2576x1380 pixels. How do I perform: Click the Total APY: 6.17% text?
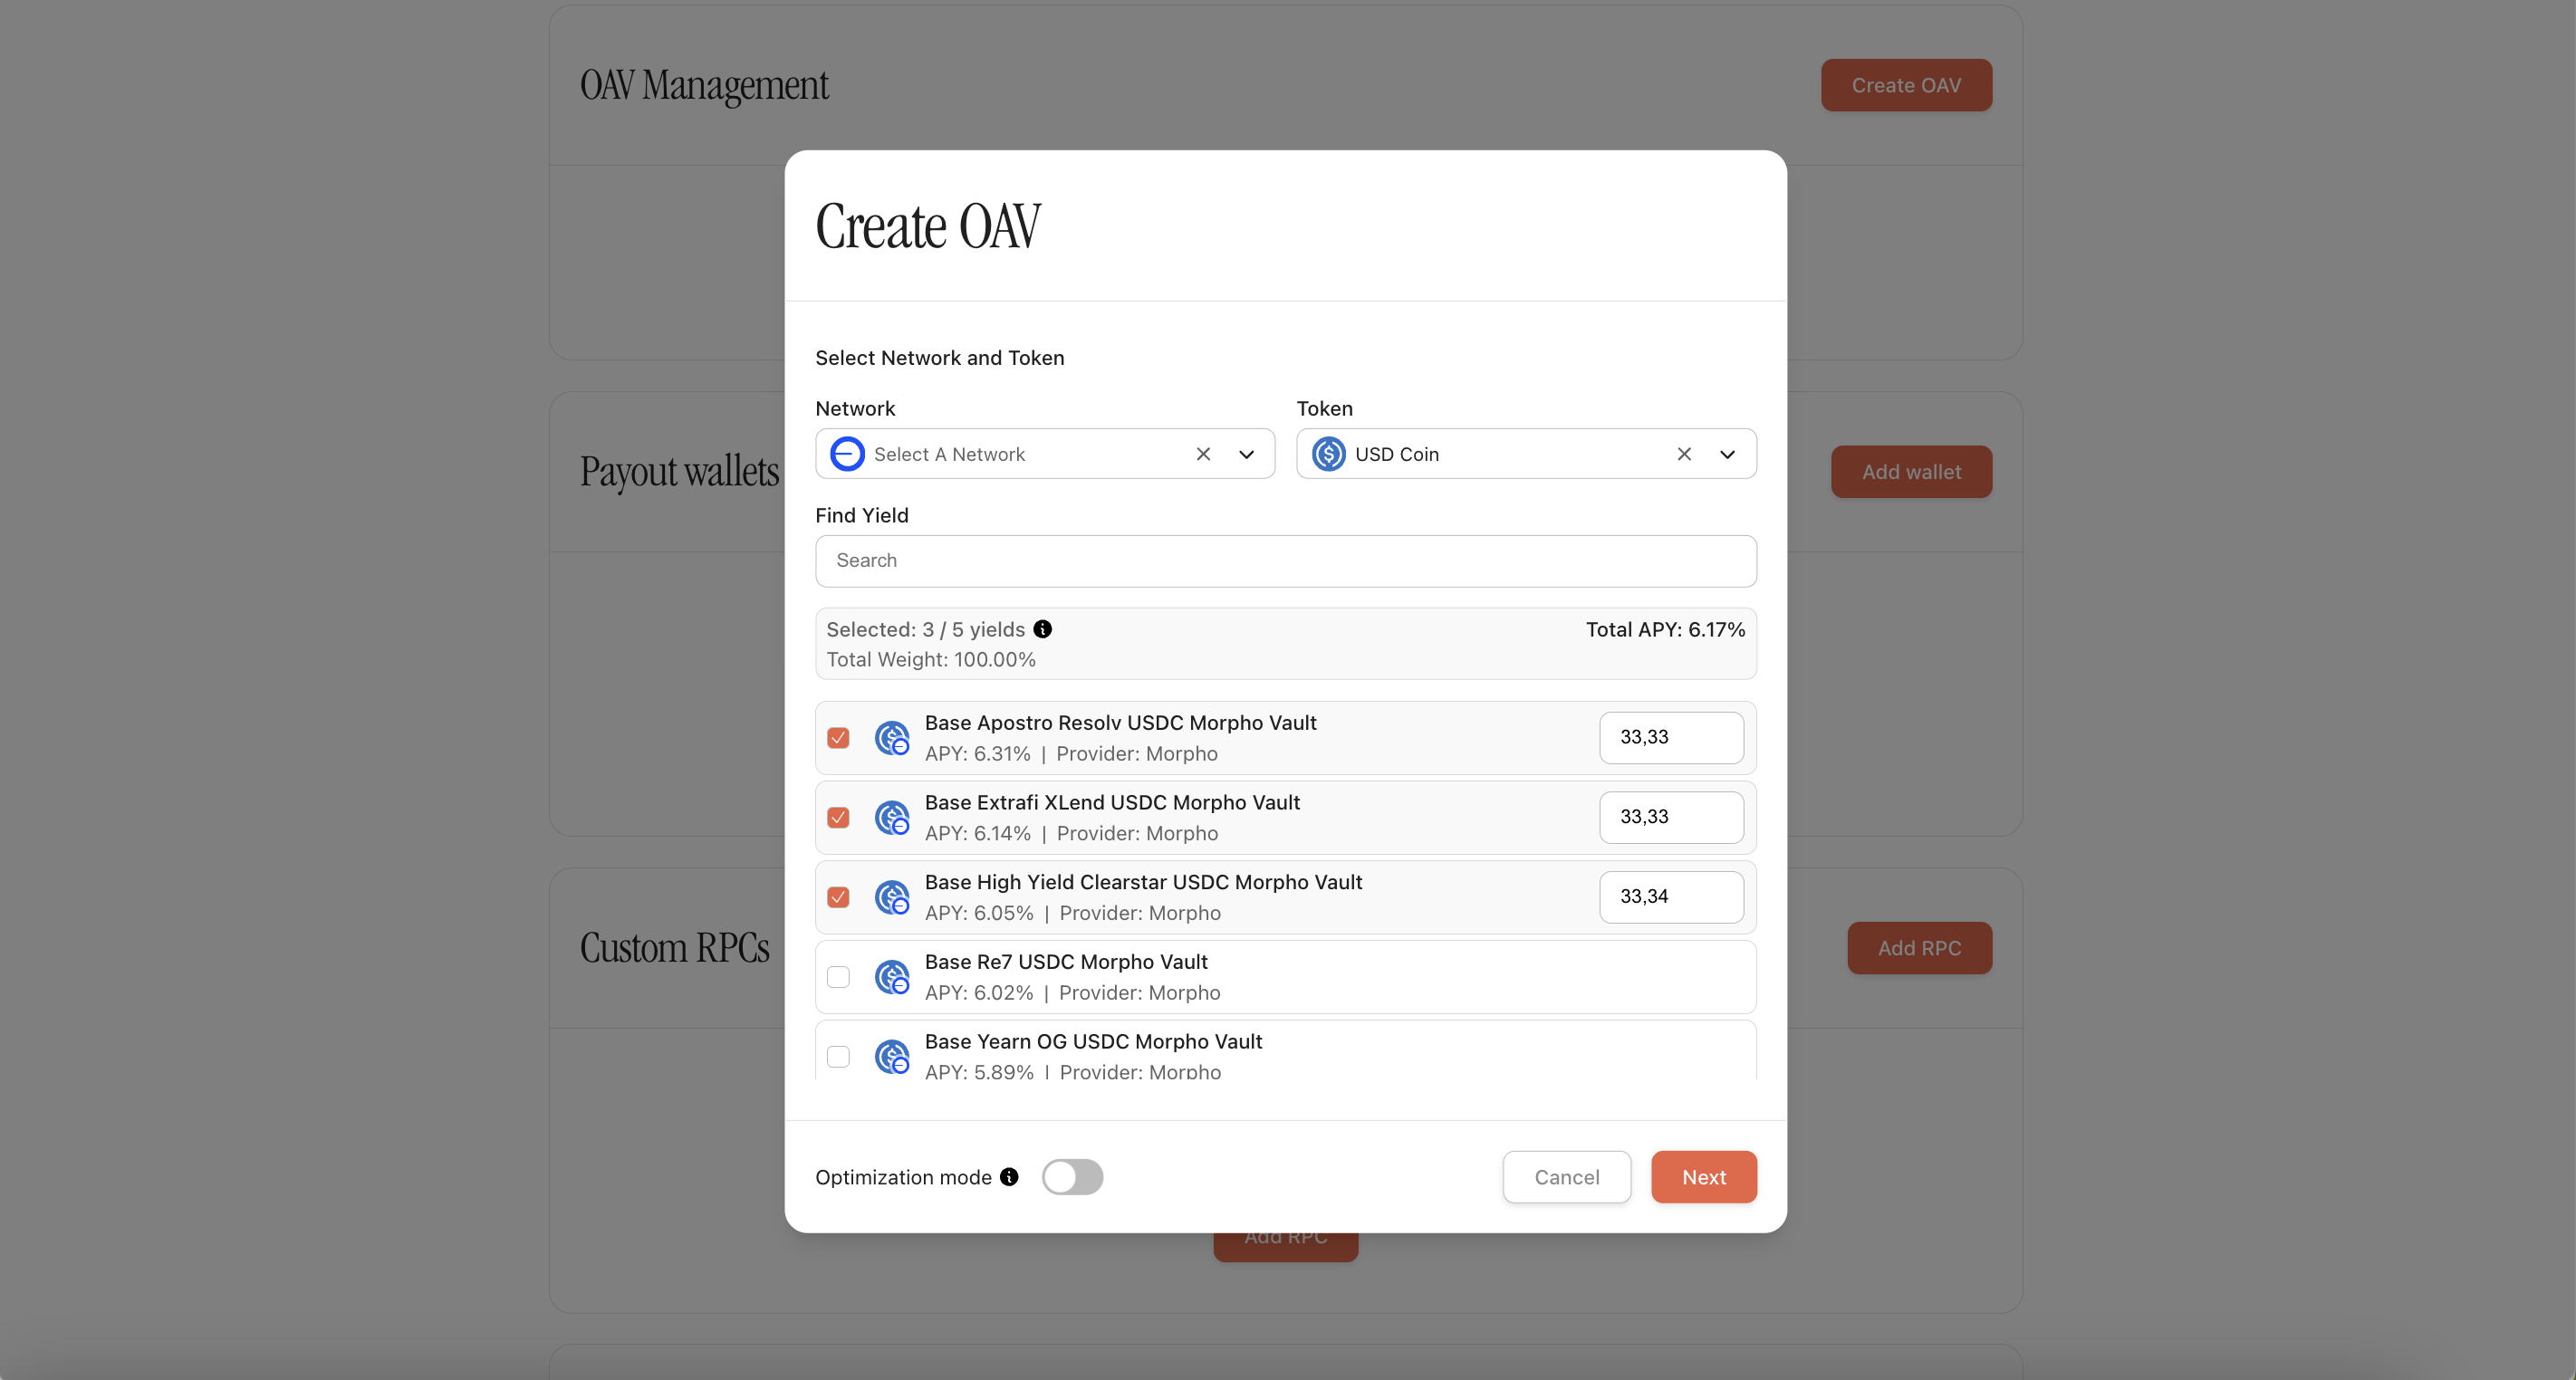pyautogui.click(x=1665, y=629)
